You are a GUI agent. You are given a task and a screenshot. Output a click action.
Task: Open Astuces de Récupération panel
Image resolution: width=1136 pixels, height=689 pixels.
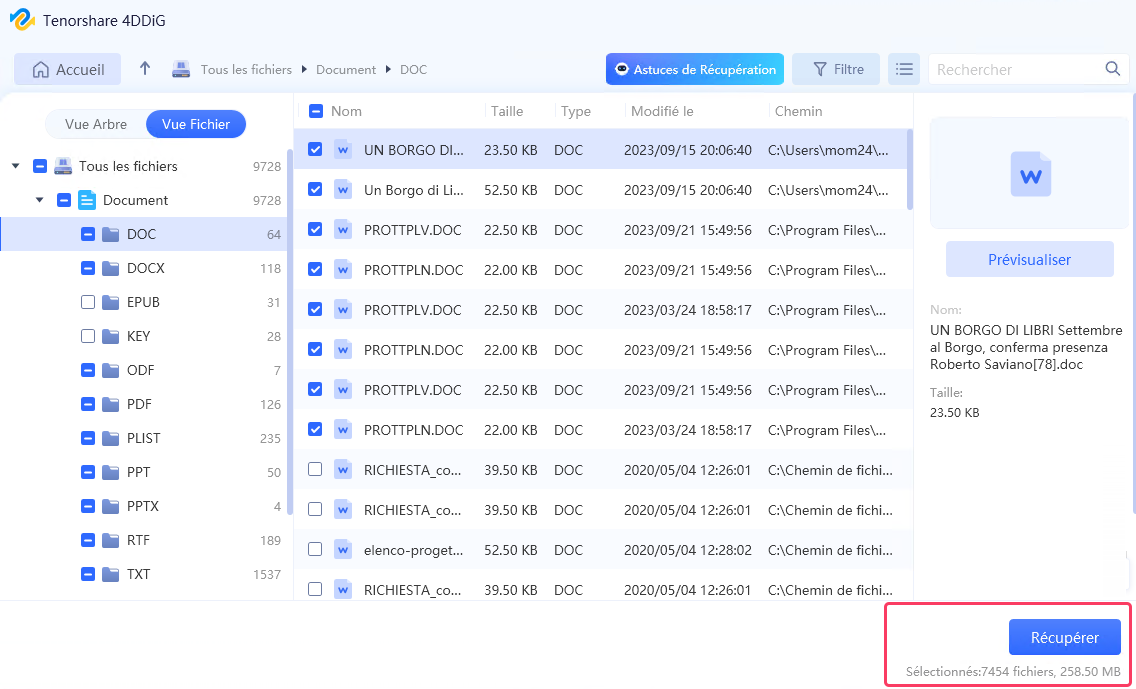click(x=694, y=69)
